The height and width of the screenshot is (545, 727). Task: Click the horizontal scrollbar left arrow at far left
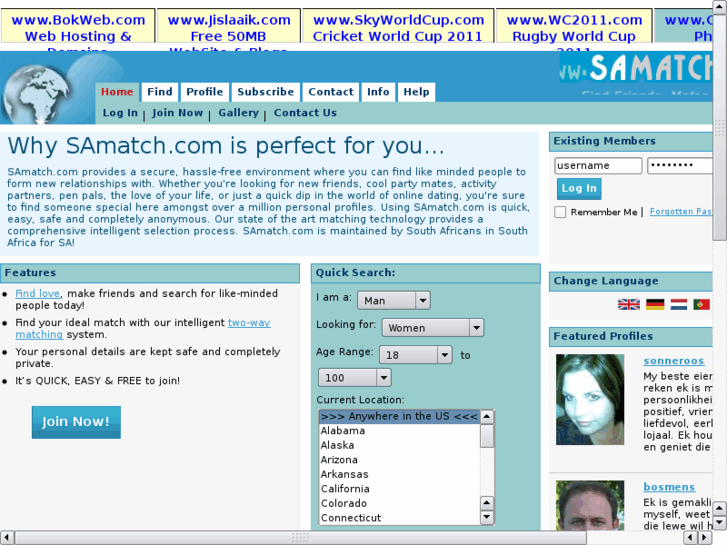[x=6, y=538]
